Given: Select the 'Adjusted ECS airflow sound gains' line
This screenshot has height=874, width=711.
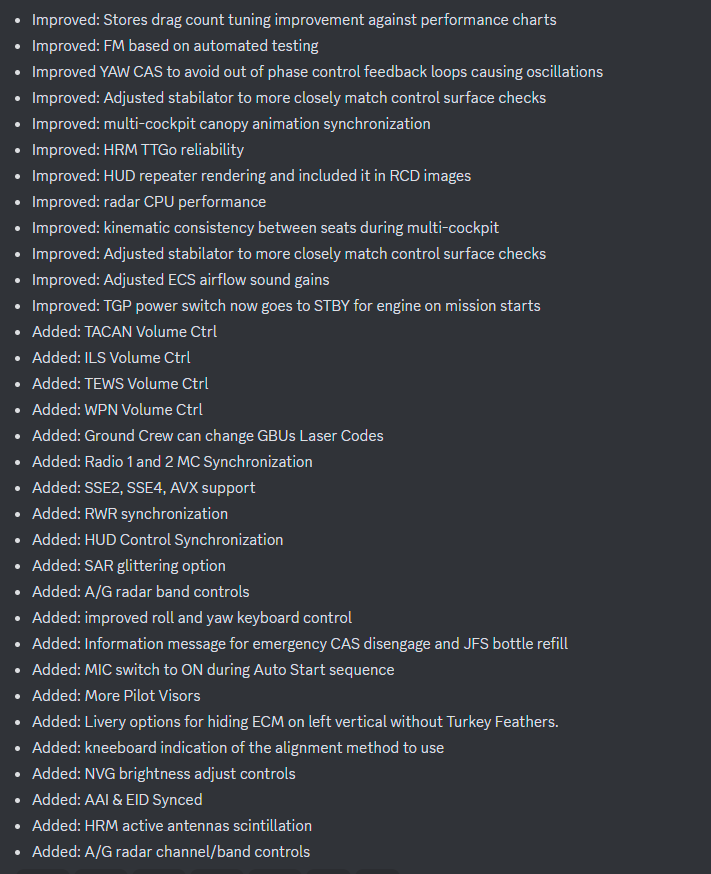Looking at the screenshot, I should point(181,280).
